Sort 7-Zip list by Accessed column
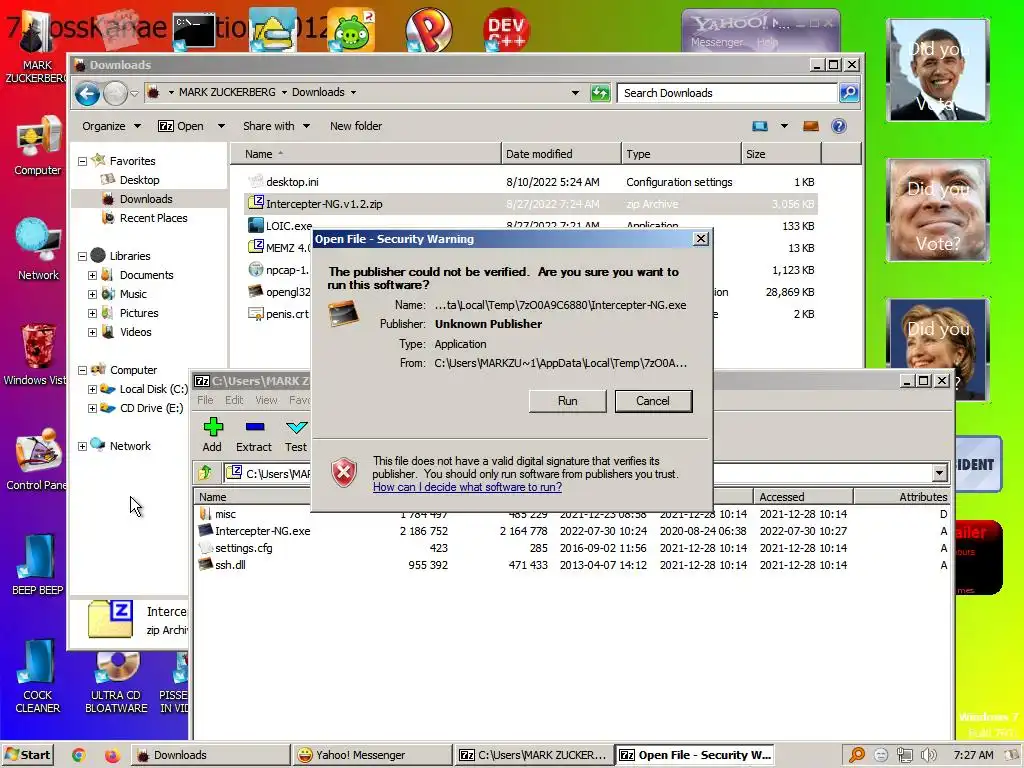 (803, 497)
